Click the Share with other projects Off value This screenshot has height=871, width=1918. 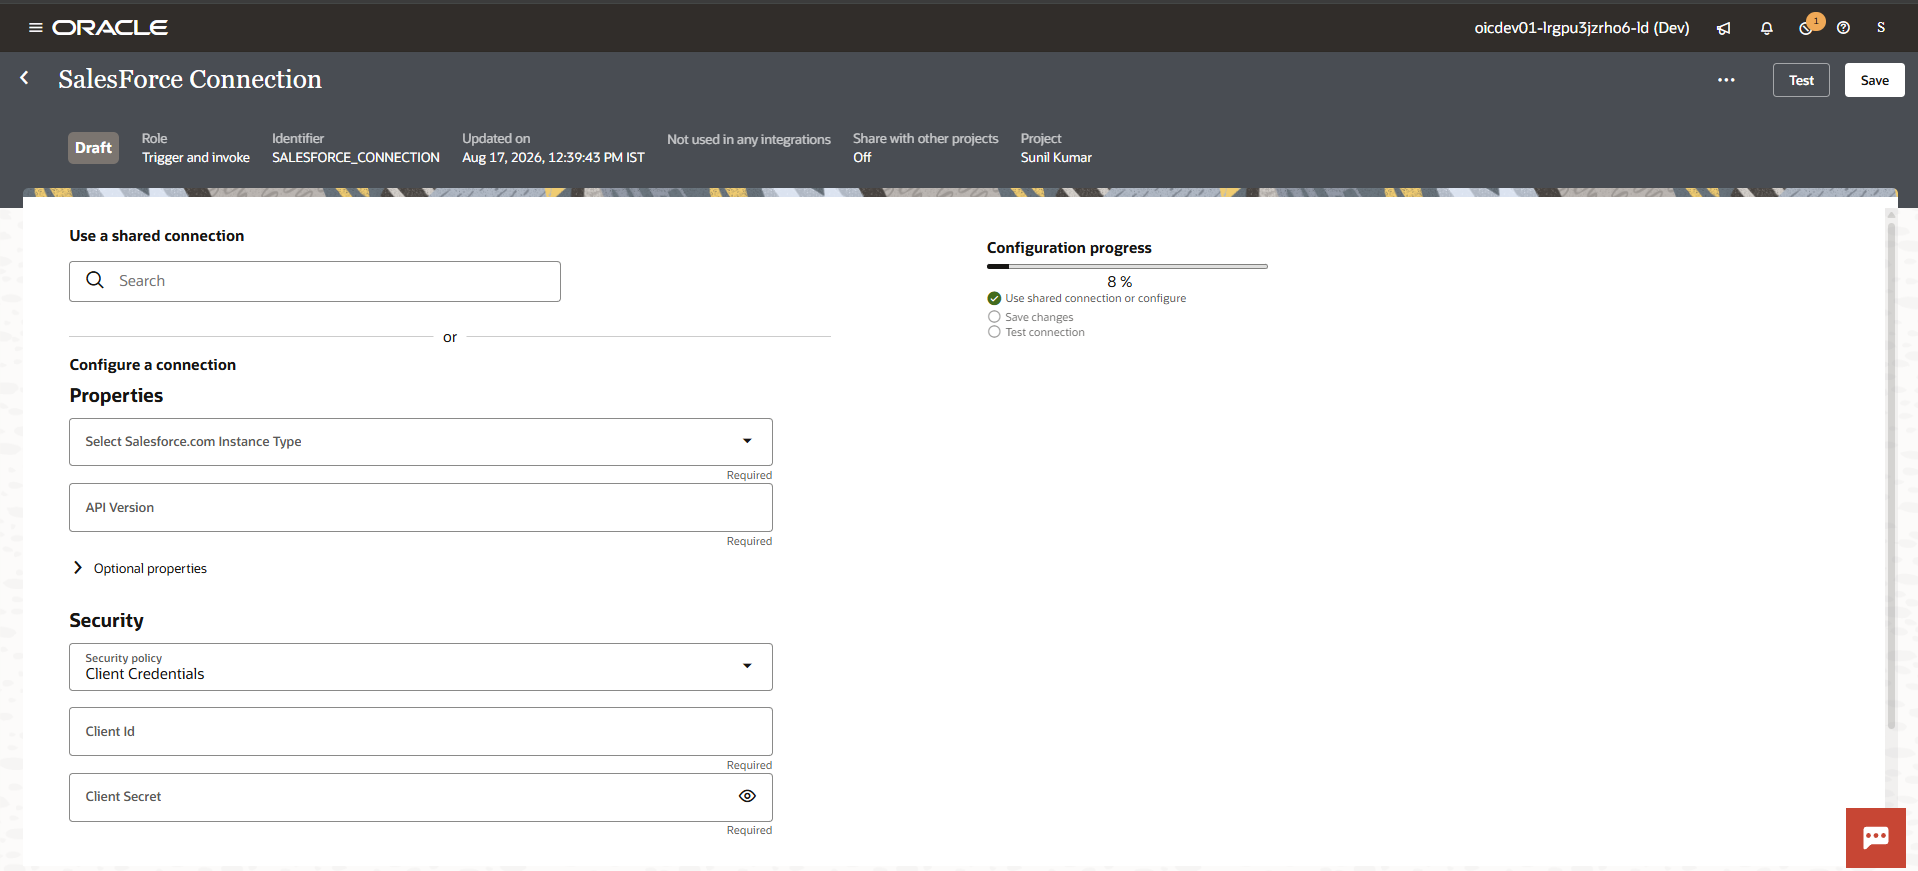[862, 158]
